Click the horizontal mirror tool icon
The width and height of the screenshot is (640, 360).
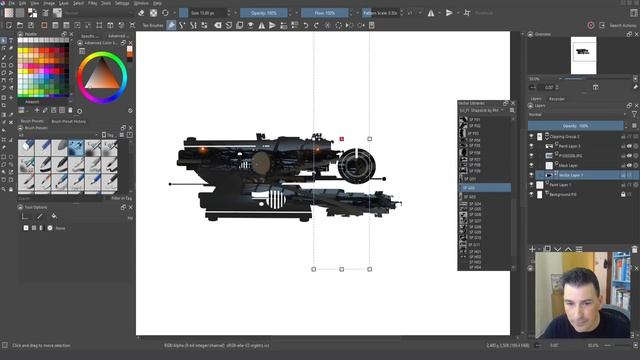pyautogui.click(x=431, y=13)
